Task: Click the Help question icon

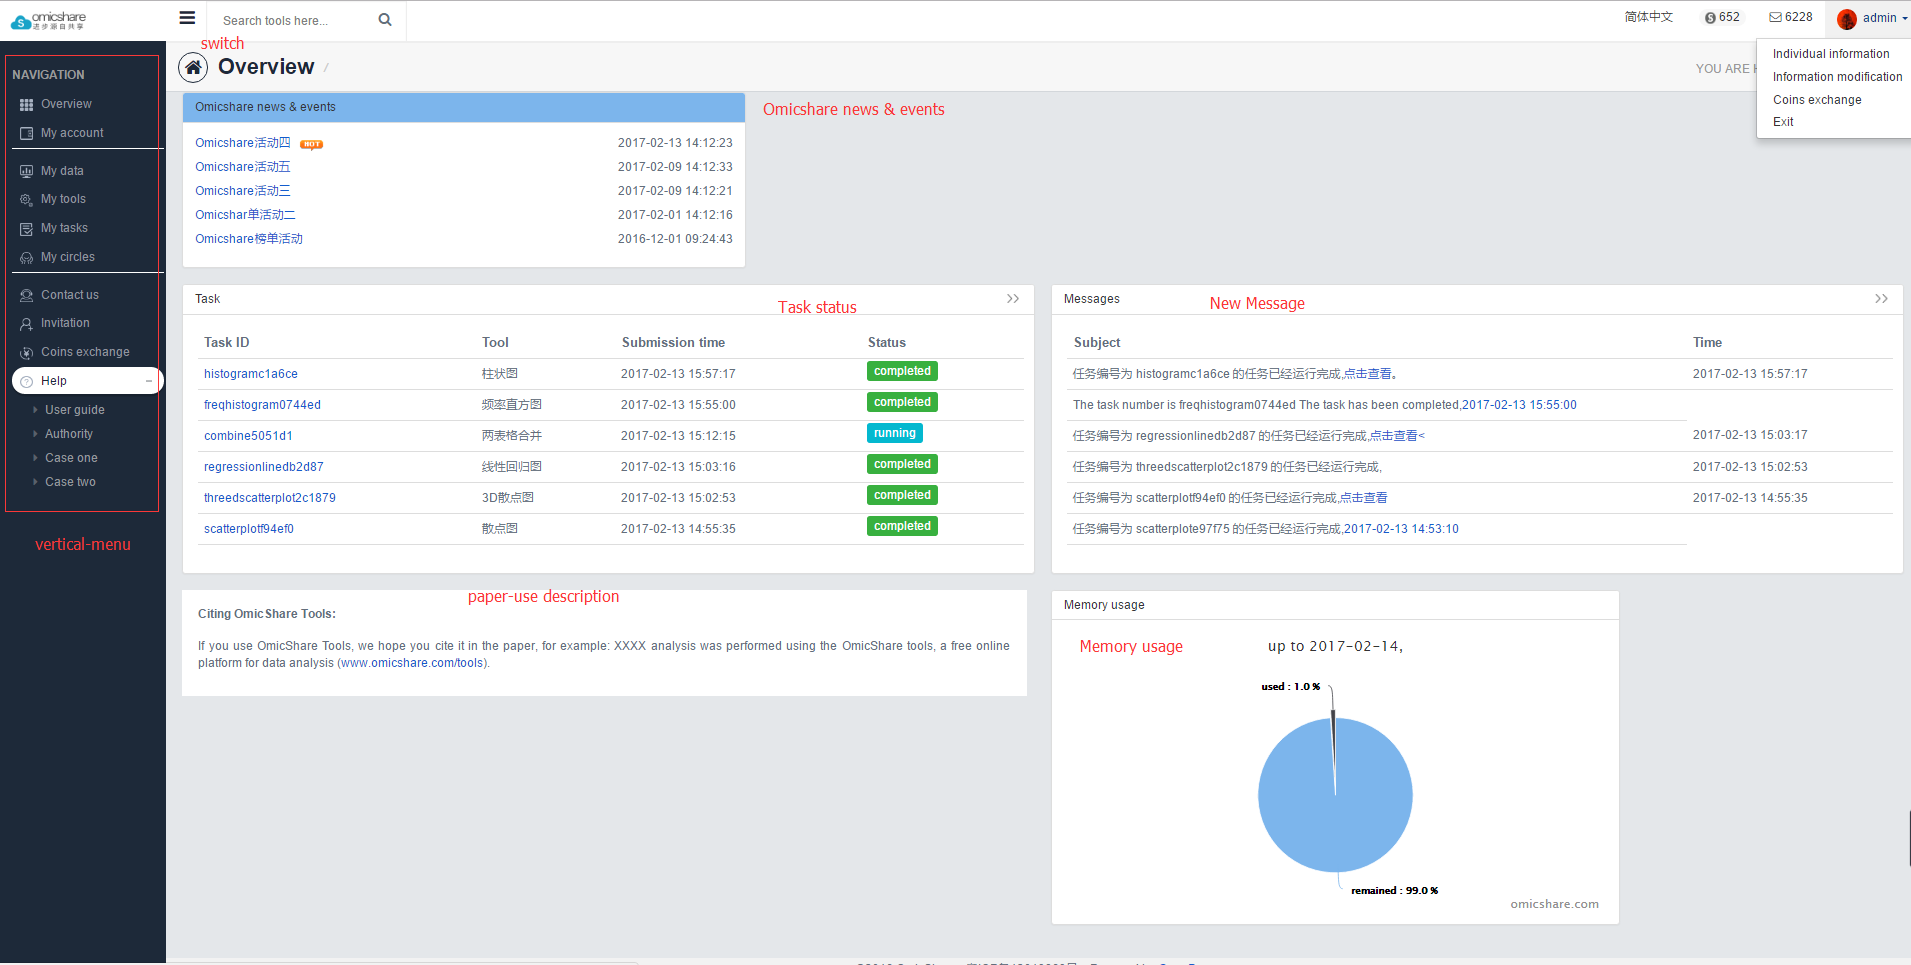Action: [x=26, y=382]
